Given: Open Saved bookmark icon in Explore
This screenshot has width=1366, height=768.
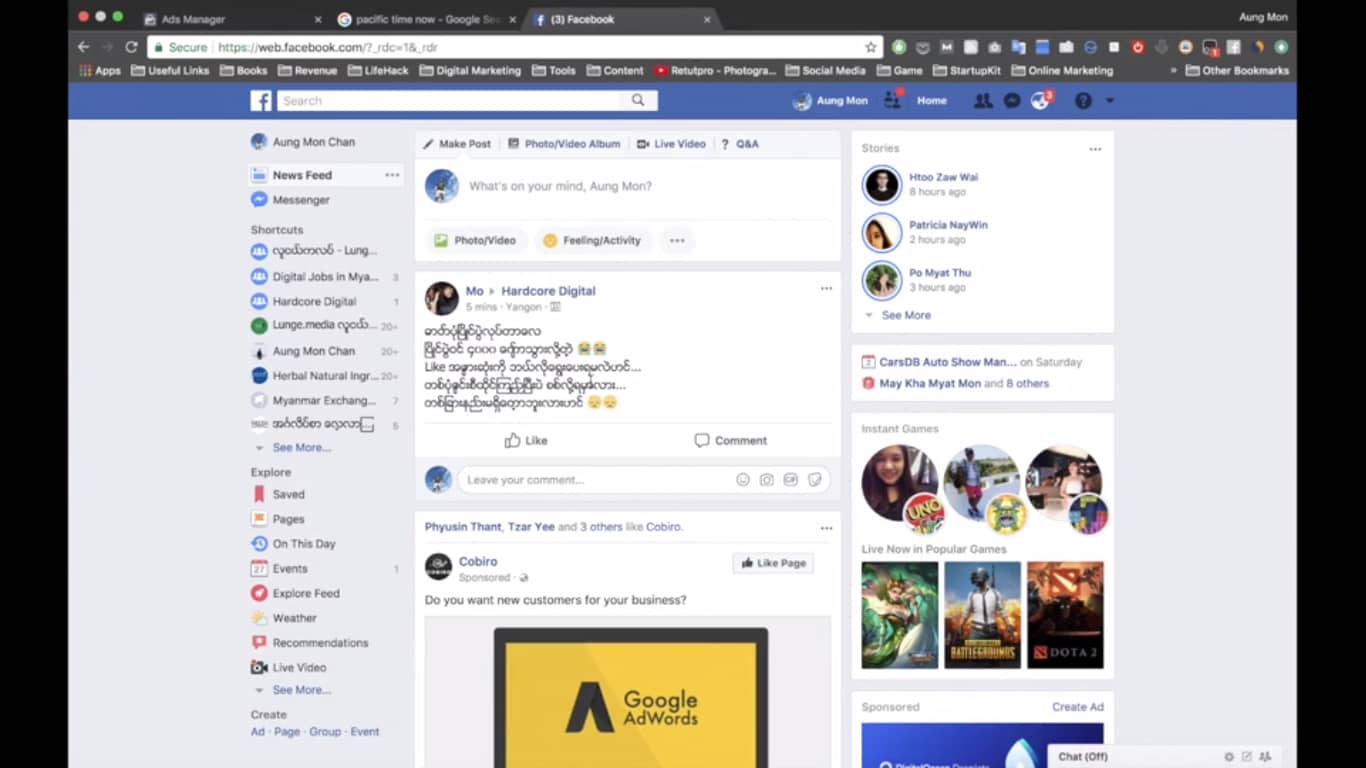Looking at the screenshot, I should click(259, 494).
